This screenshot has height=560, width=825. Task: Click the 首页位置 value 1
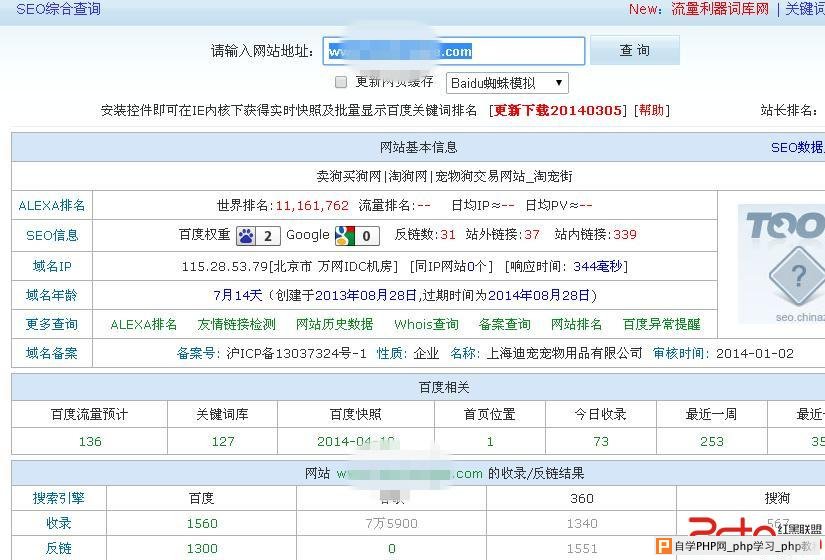490,442
